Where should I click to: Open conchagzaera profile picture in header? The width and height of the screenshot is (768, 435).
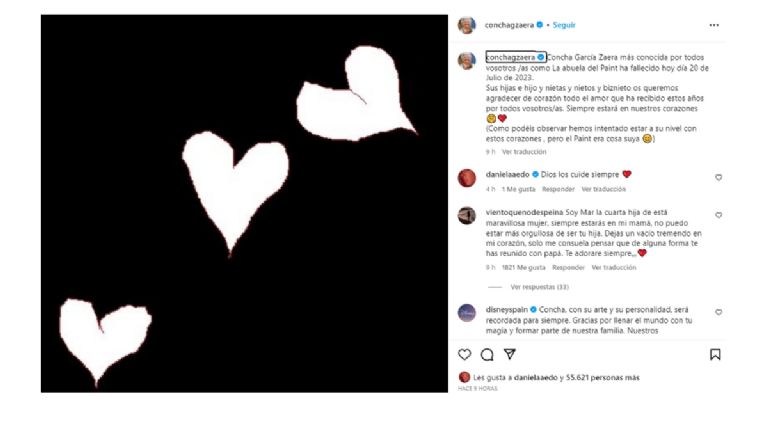(467, 25)
